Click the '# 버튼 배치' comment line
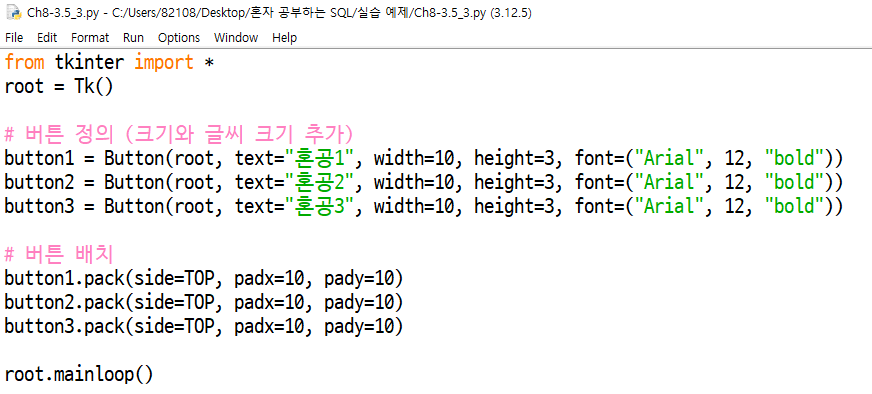Screen dimensions: 872x394 [x=59, y=254]
